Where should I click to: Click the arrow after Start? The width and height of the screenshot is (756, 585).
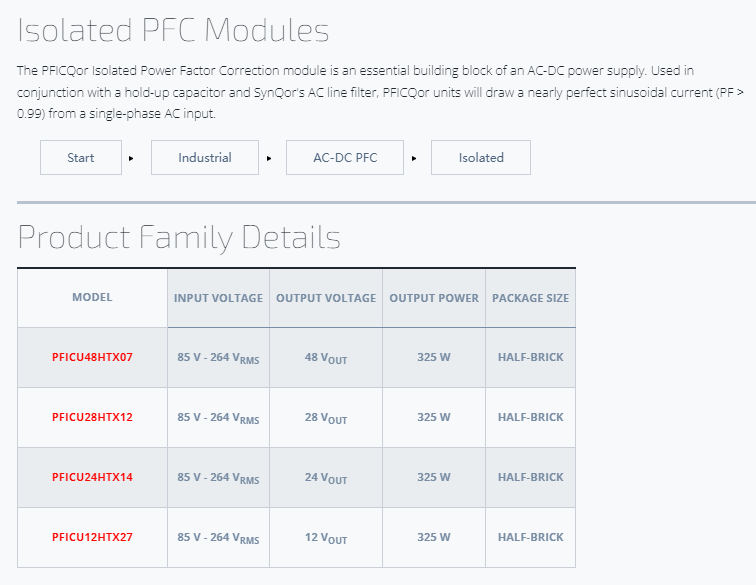tap(131, 158)
